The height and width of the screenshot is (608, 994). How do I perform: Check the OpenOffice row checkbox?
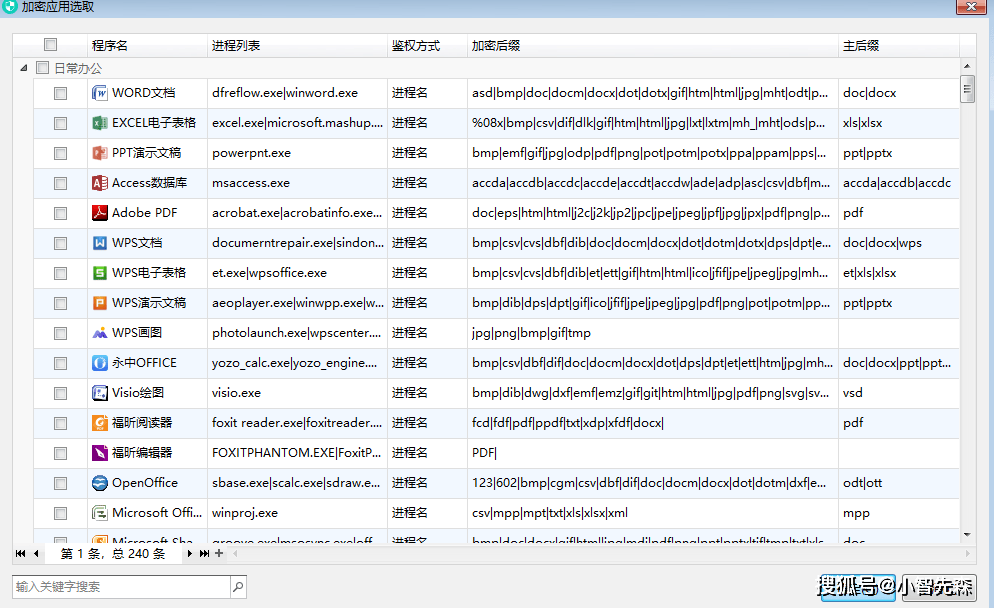60,483
